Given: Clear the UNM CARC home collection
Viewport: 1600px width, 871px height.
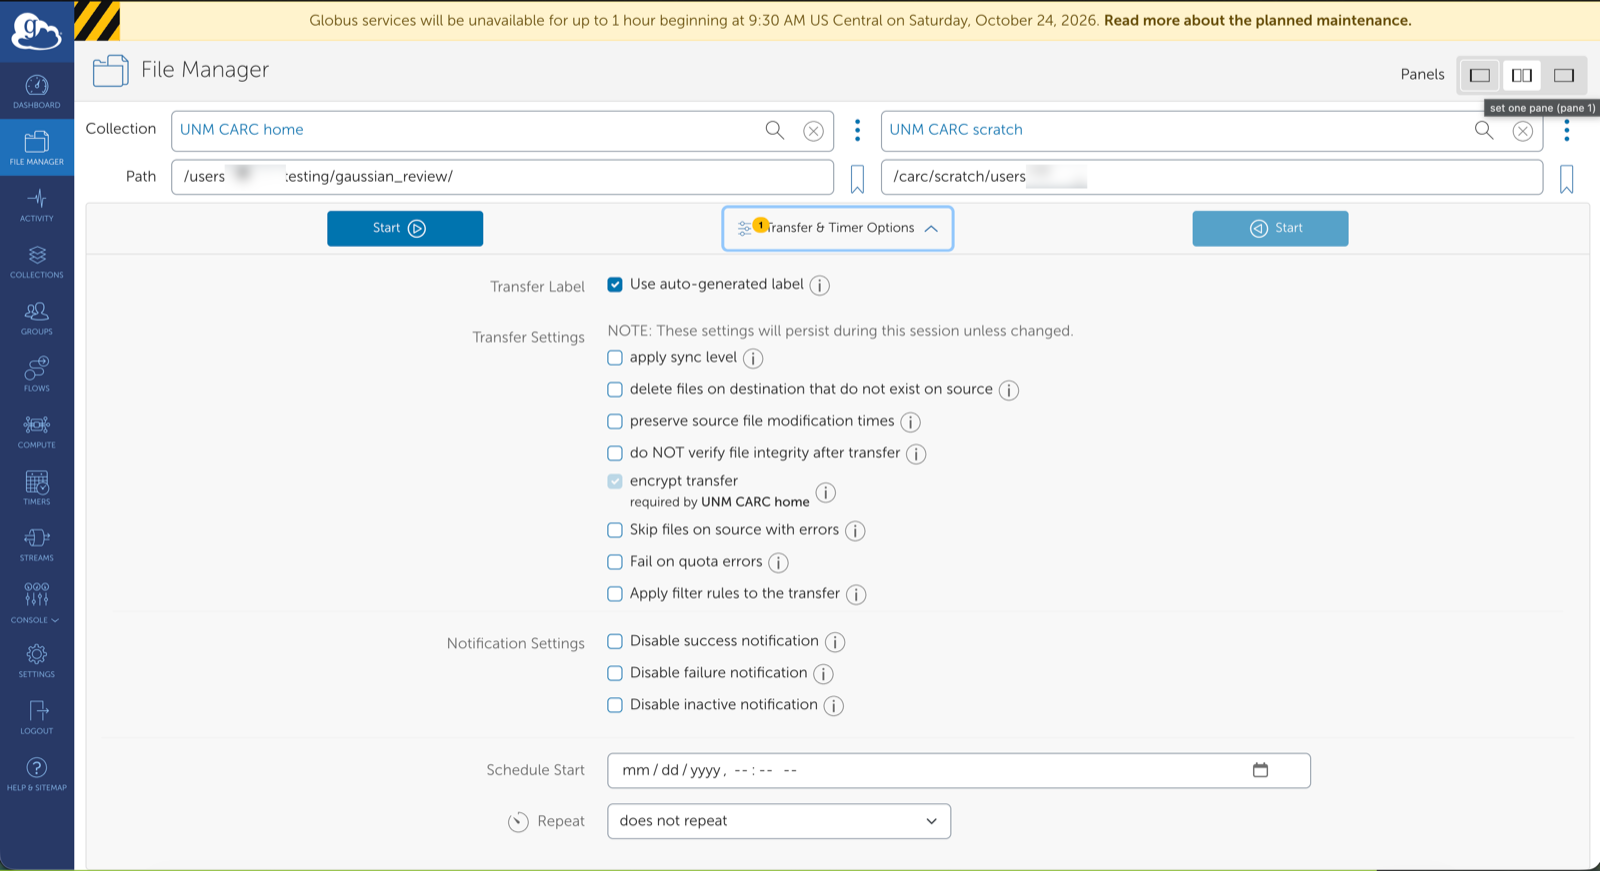Looking at the screenshot, I should pyautogui.click(x=814, y=131).
